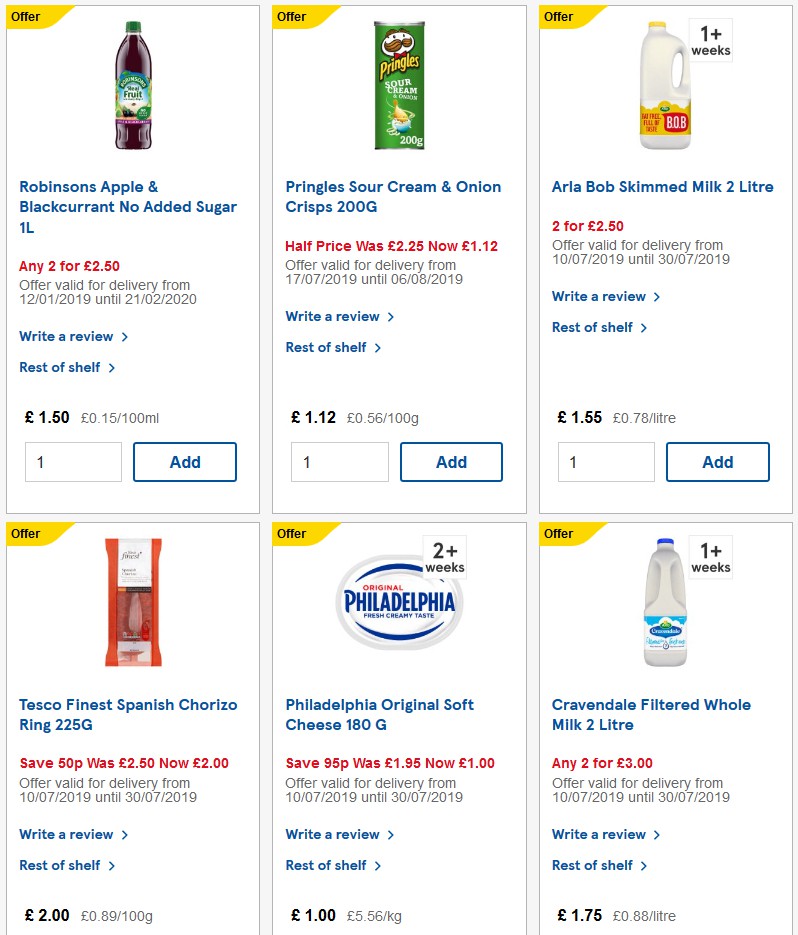
Task: Click the Pringles Sour Cream & Onion product image
Action: click(x=399, y=85)
